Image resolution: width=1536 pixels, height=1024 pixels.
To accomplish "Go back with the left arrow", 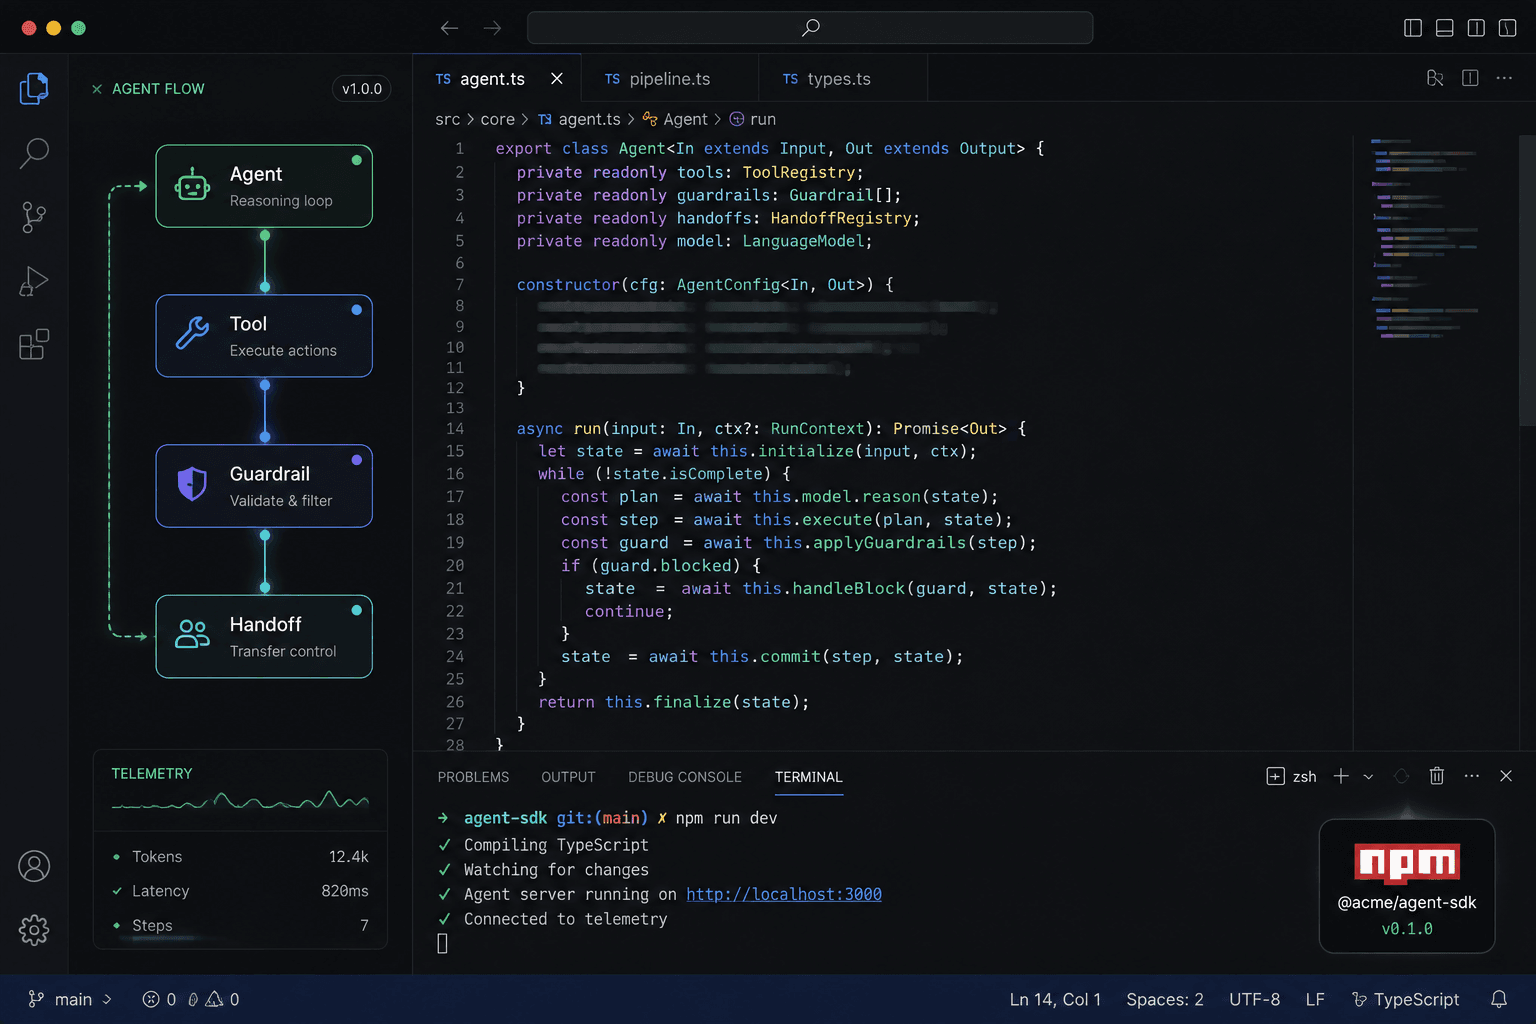I will tap(450, 28).
